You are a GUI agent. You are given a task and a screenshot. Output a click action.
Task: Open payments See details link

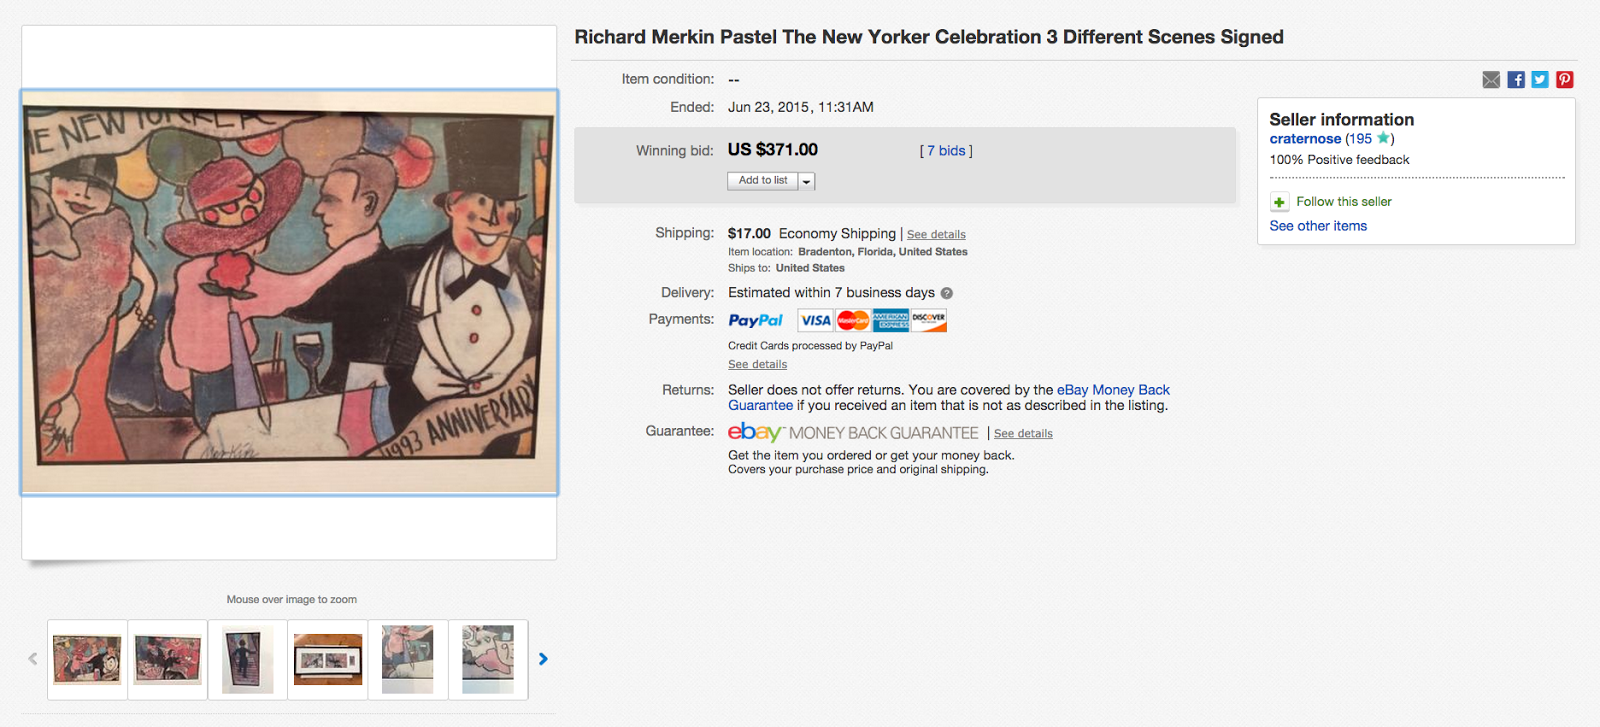[x=757, y=365]
